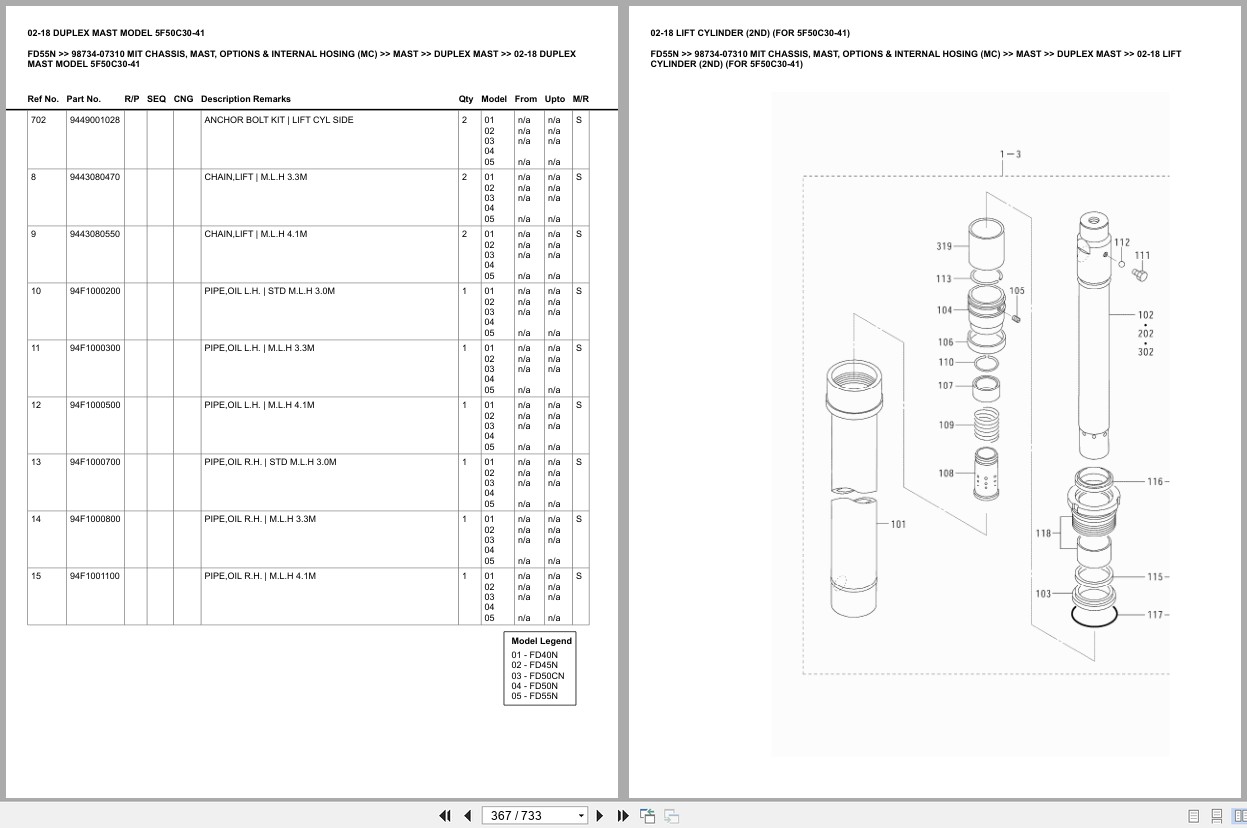Image resolution: width=1247 pixels, height=828 pixels.
Task: Click part number 94F1000200
Action: (x=95, y=291)
